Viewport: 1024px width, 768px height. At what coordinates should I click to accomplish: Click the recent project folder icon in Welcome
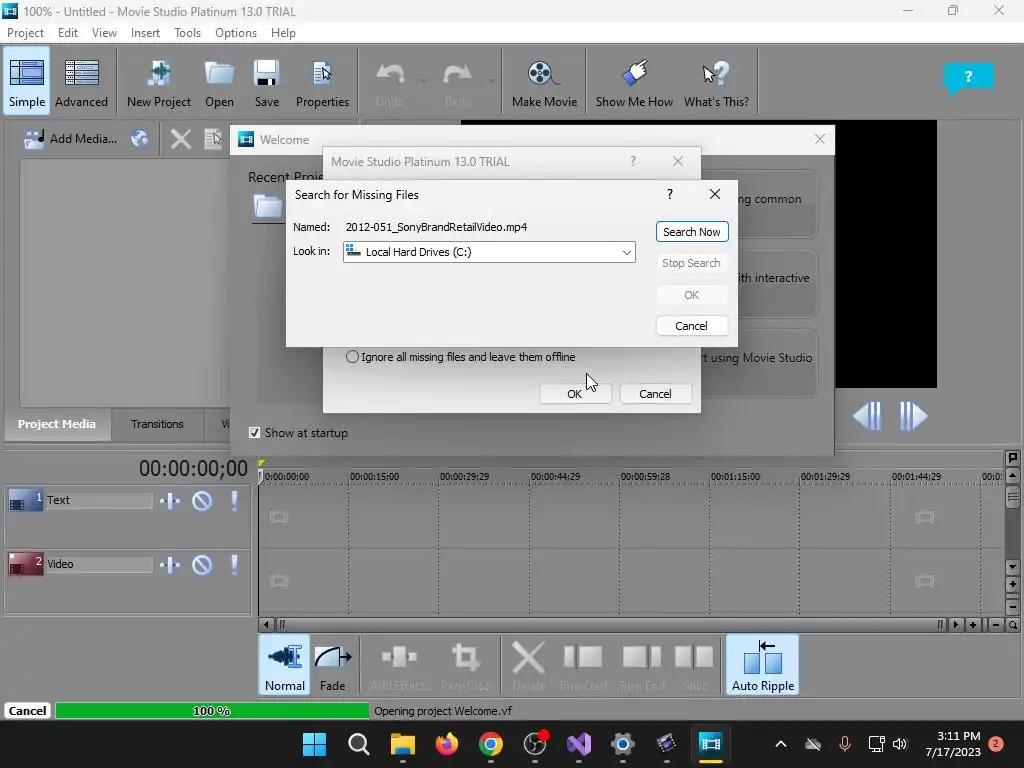coord(268,206)
